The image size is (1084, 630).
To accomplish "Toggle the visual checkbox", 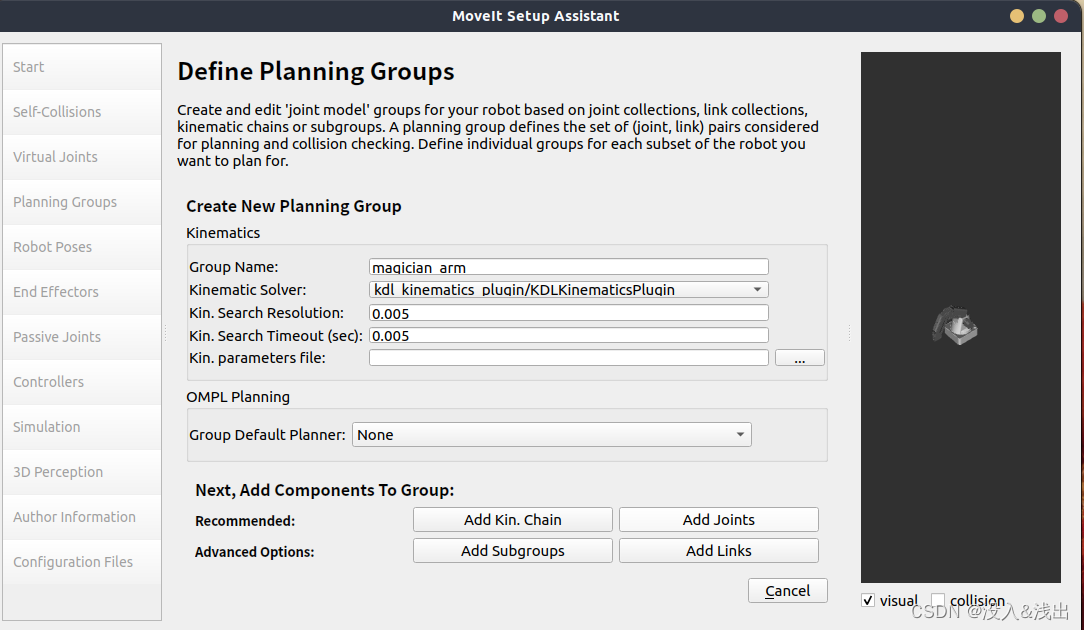I will coord(867,600).
